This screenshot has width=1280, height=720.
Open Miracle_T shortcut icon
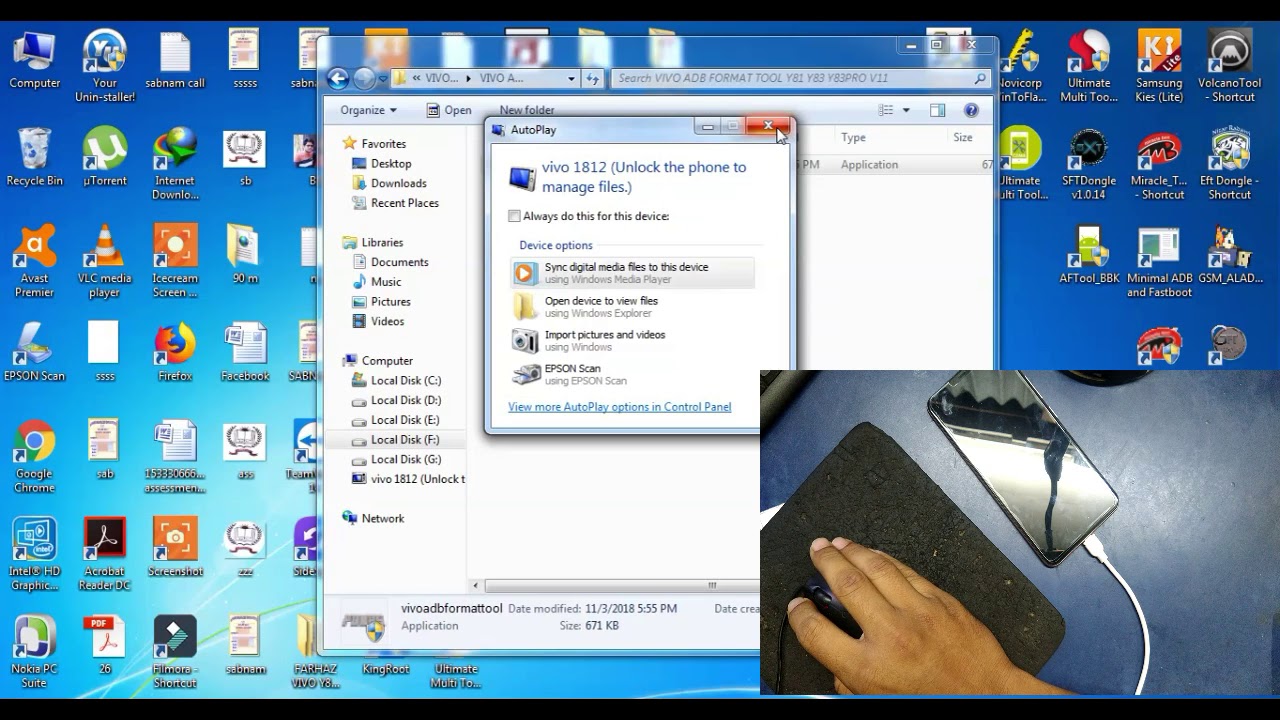pyautogui.click(x=1159, y=164)
